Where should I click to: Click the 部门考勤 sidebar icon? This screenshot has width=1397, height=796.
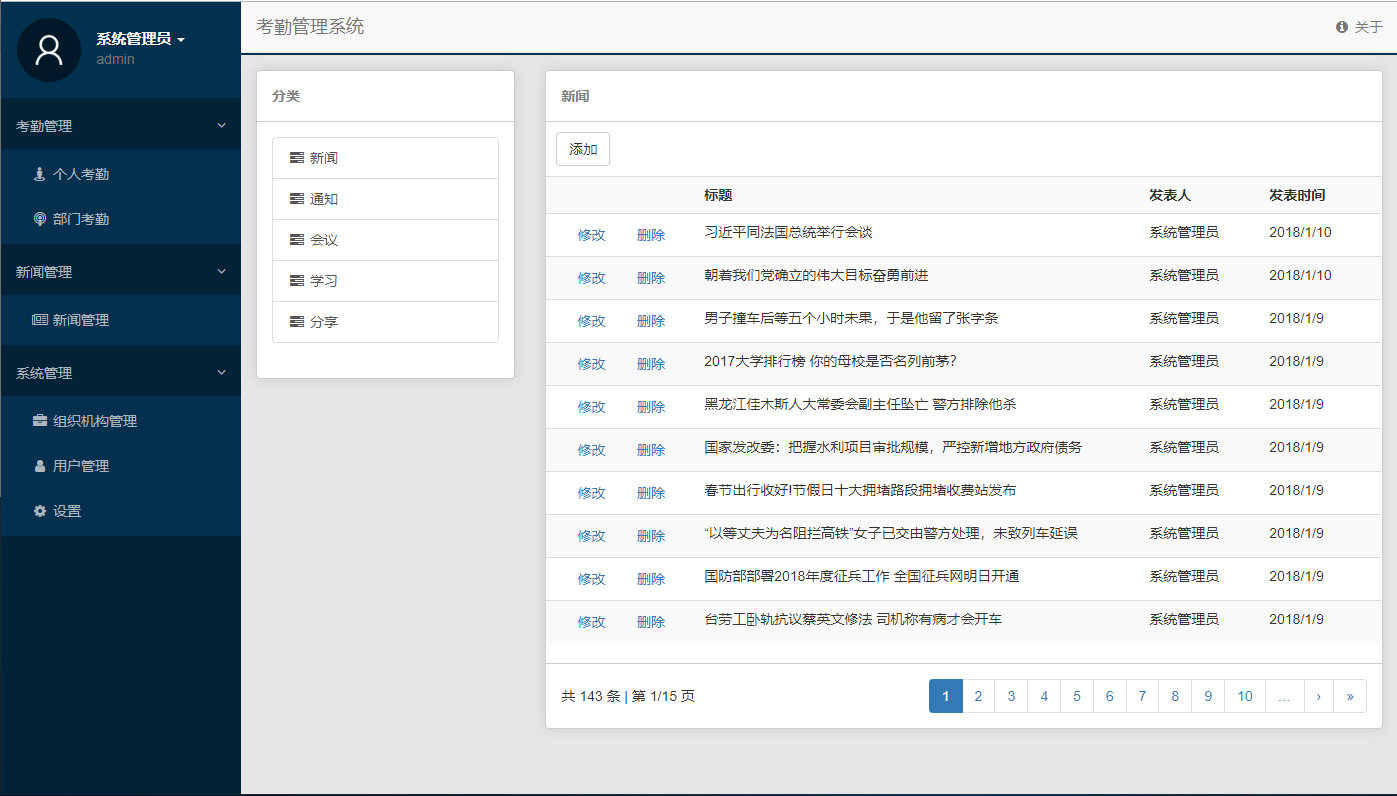[40, 219]
